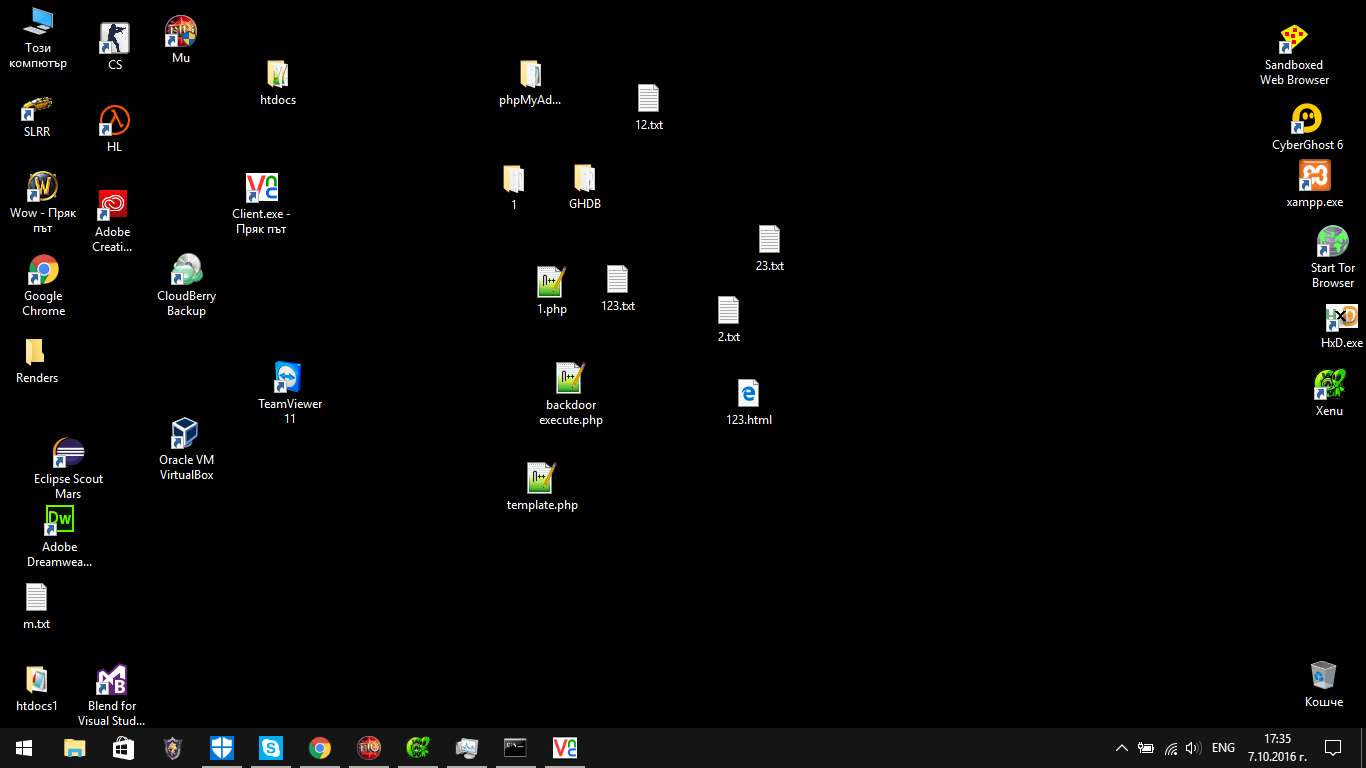Image resolution: width=1366 pixels, height=768 pixels.
Task: Switch to the Command Prompt taskbar window
Action: click(x=515, y=748)
